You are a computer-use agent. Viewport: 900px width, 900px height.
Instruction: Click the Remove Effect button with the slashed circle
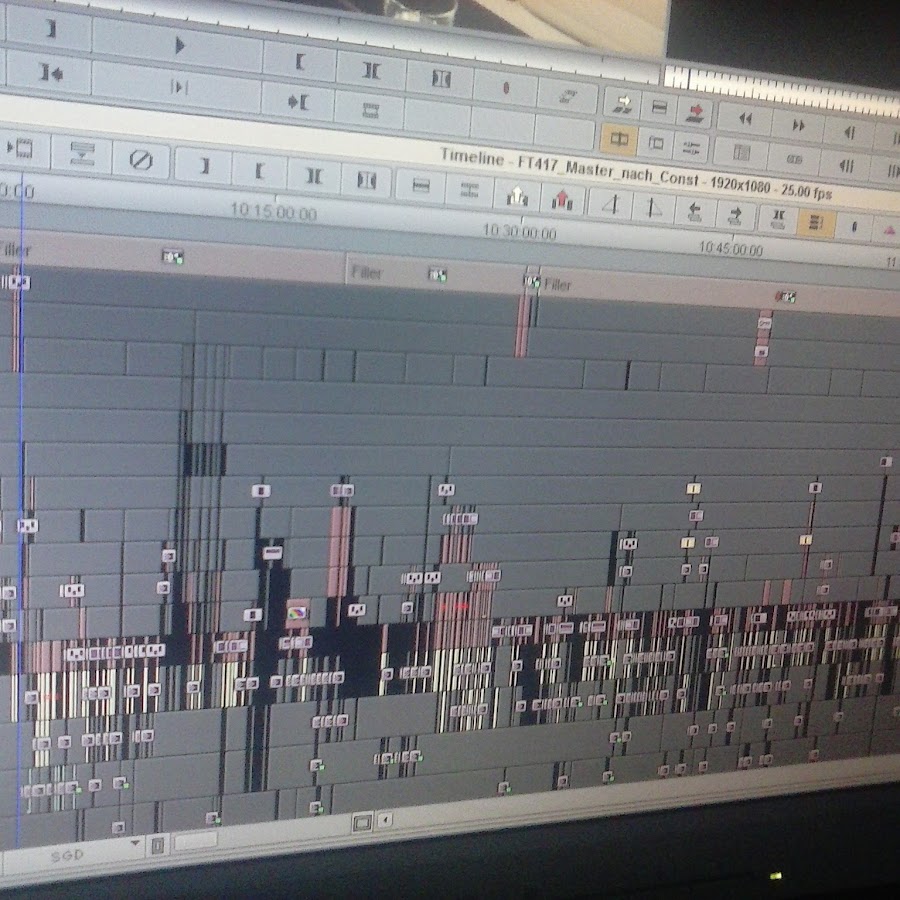(x=141, y=160)
